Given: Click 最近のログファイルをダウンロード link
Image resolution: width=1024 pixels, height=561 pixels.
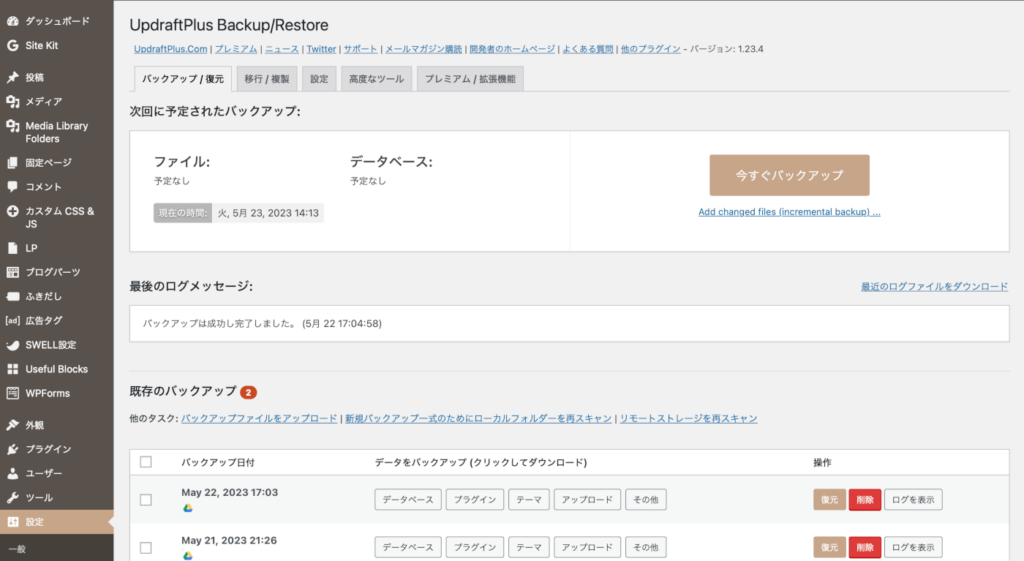Looking at the screenshot, I should [934, 286].
